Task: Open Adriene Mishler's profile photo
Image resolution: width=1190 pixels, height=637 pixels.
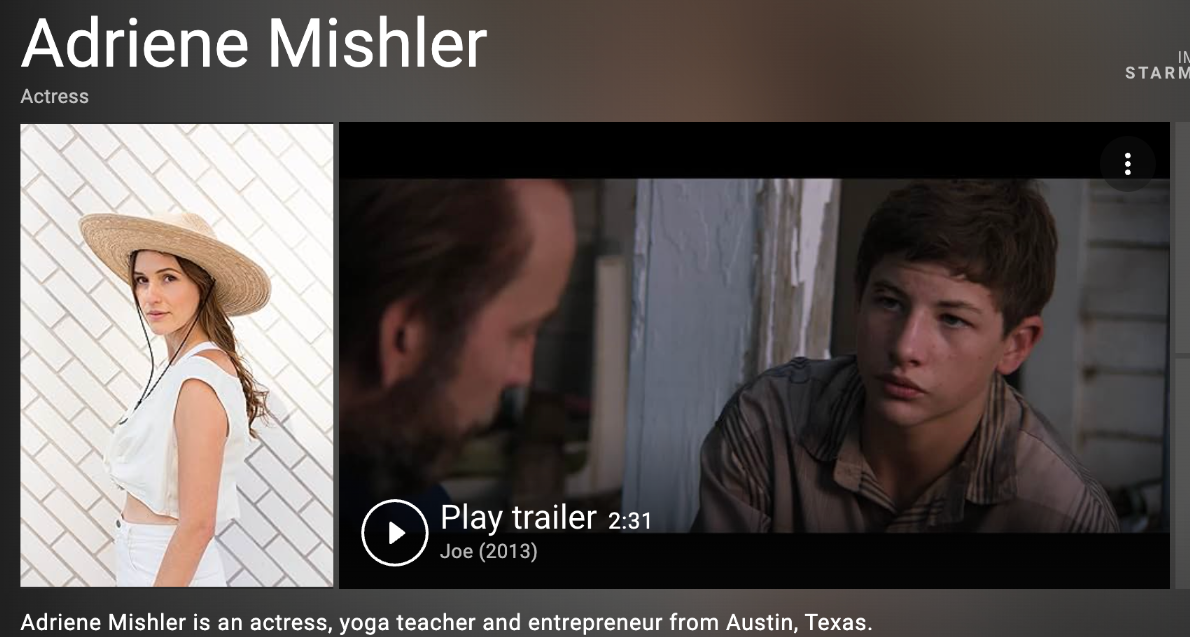Action: pos(176,355)
